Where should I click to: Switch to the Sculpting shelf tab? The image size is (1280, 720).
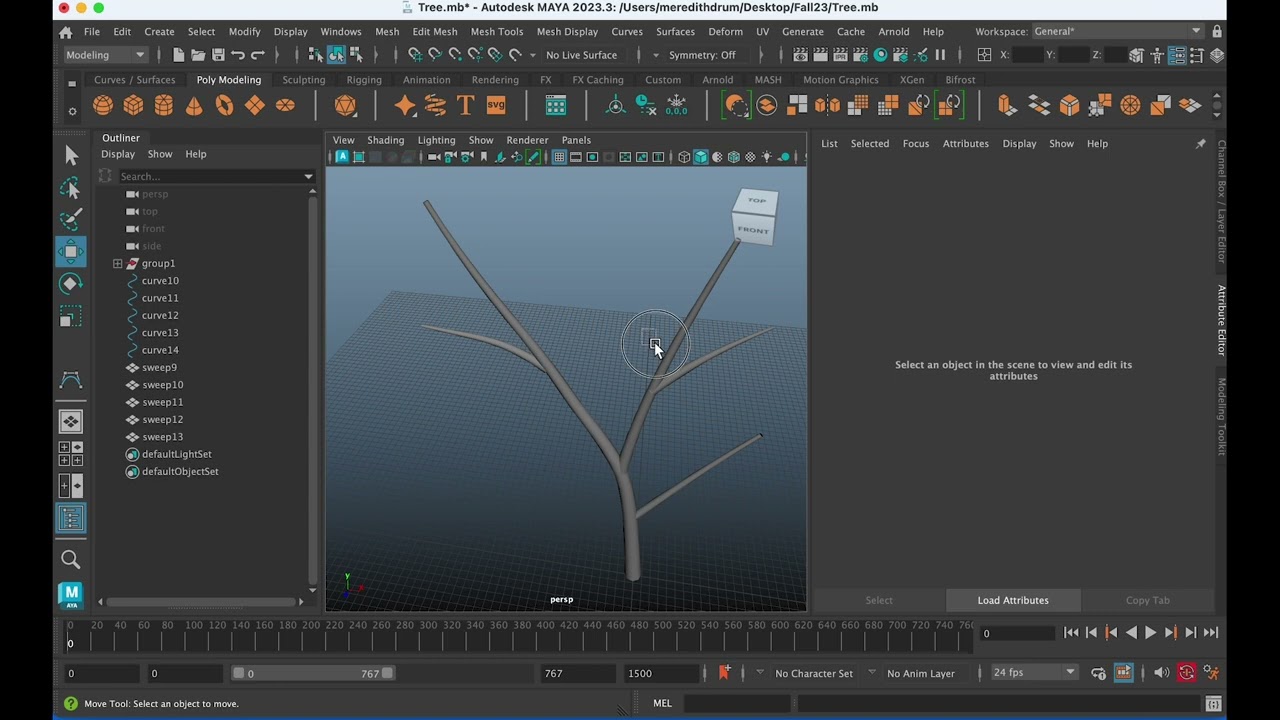[x=303, y=80]
